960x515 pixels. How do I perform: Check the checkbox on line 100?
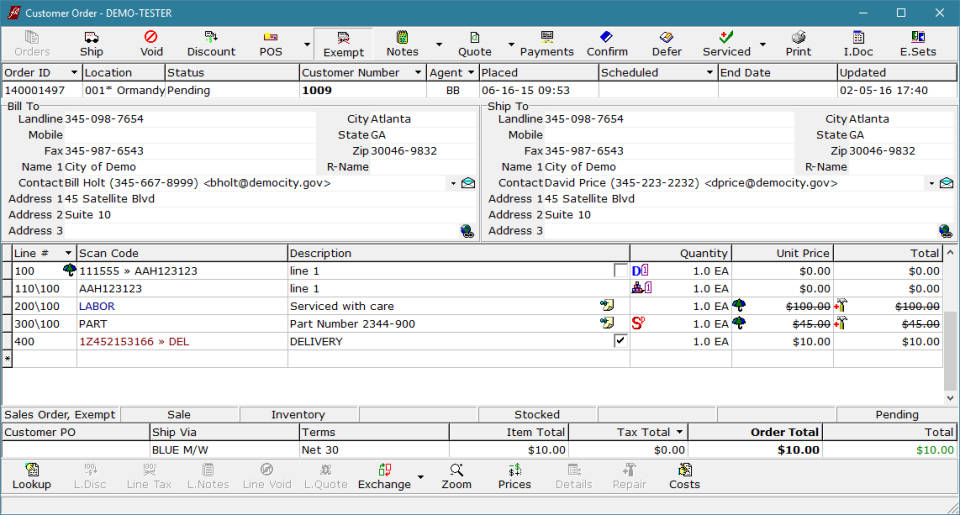click(620, 270)
